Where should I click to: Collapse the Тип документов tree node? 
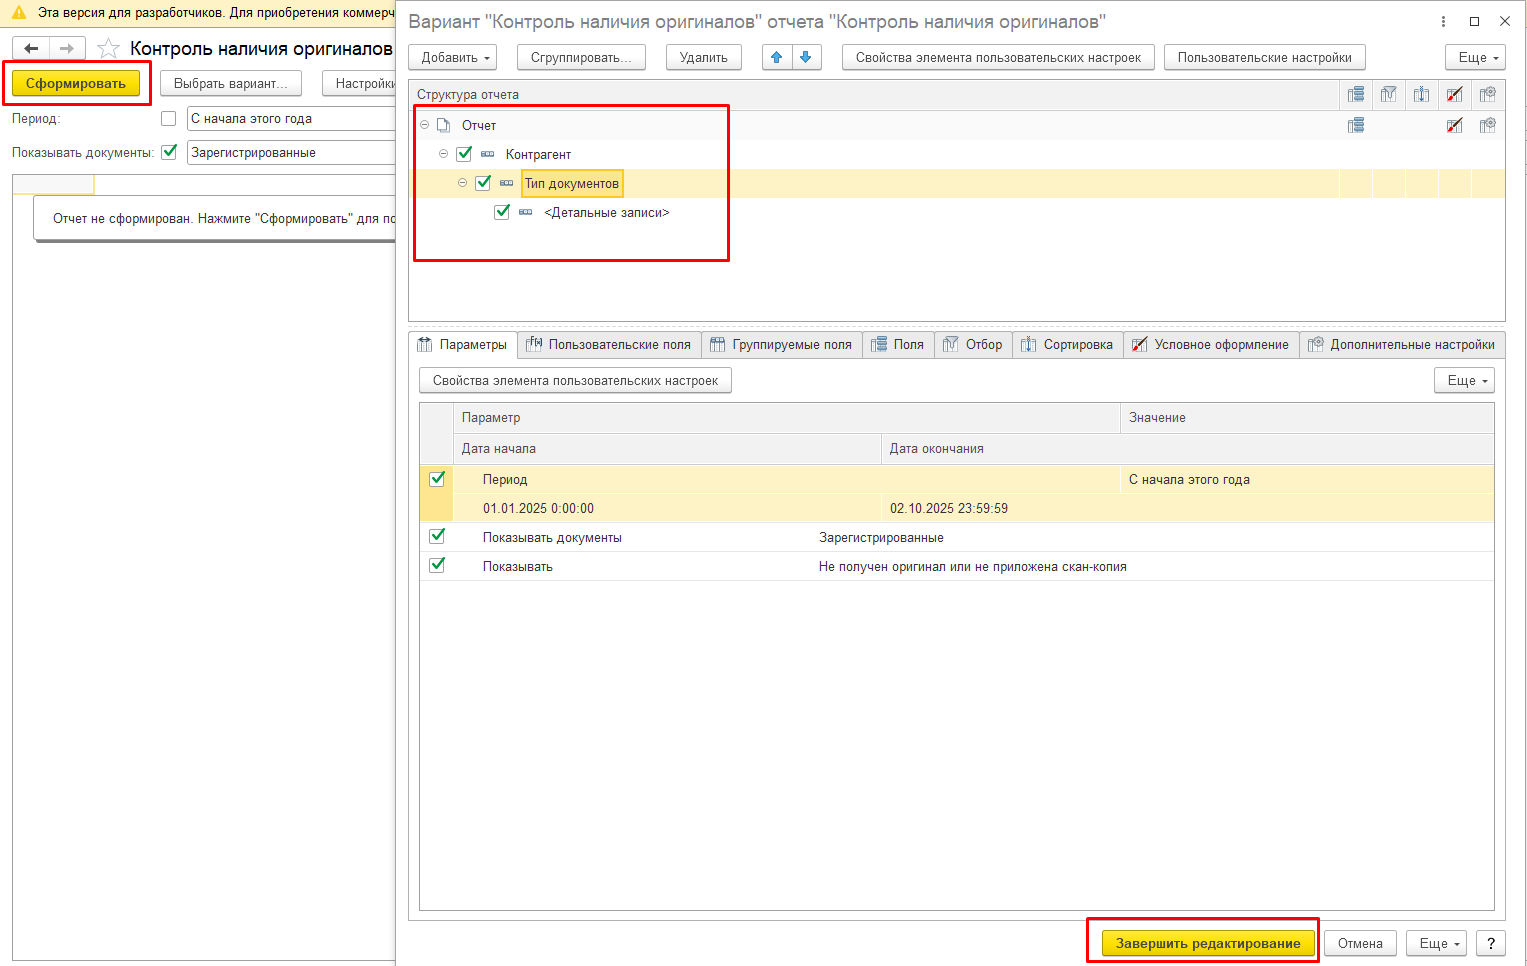(463, 183)
